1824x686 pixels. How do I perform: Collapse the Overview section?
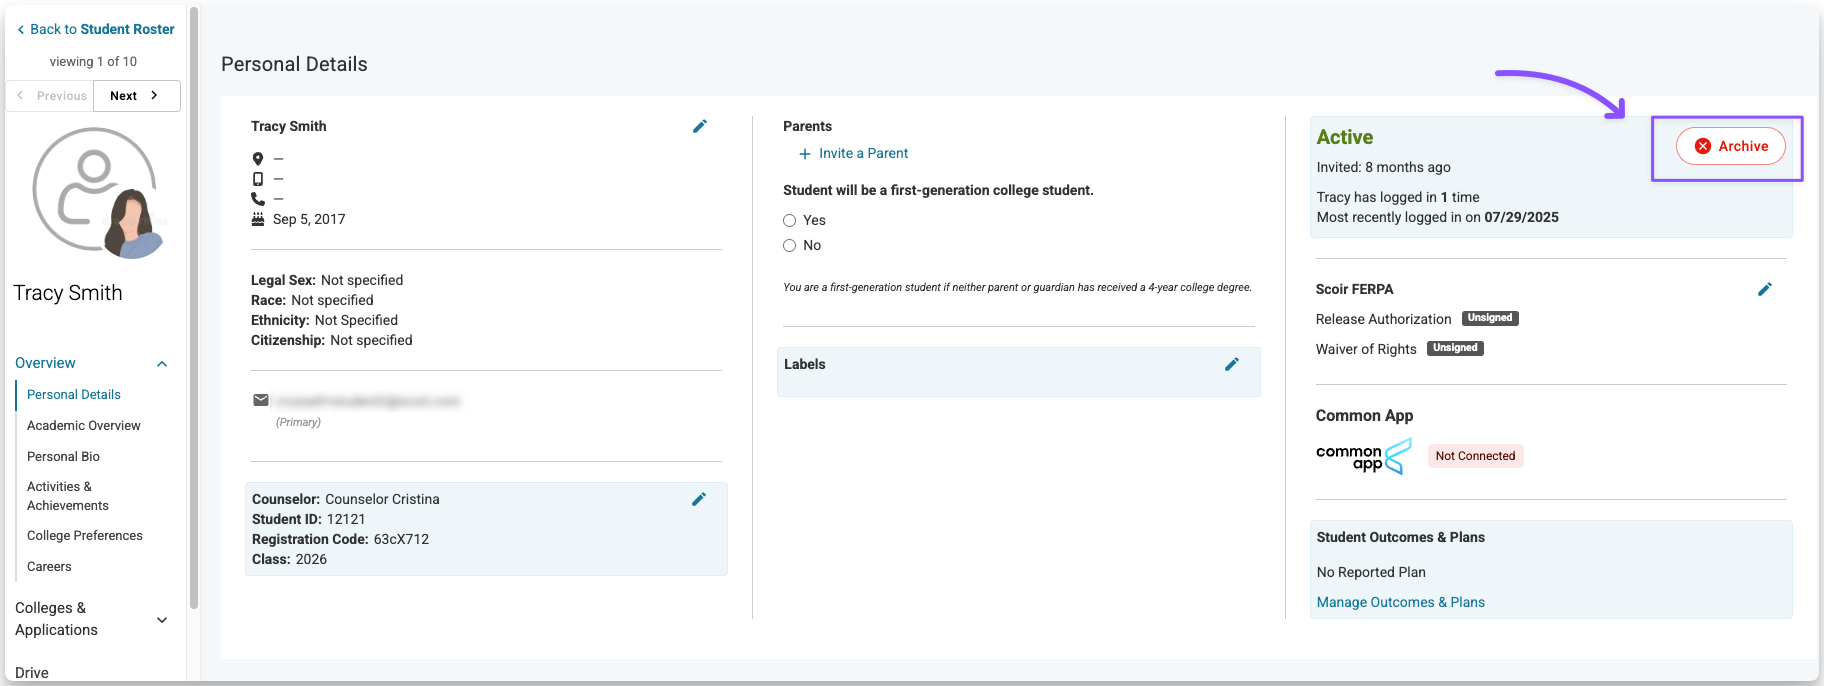(162, 364)
